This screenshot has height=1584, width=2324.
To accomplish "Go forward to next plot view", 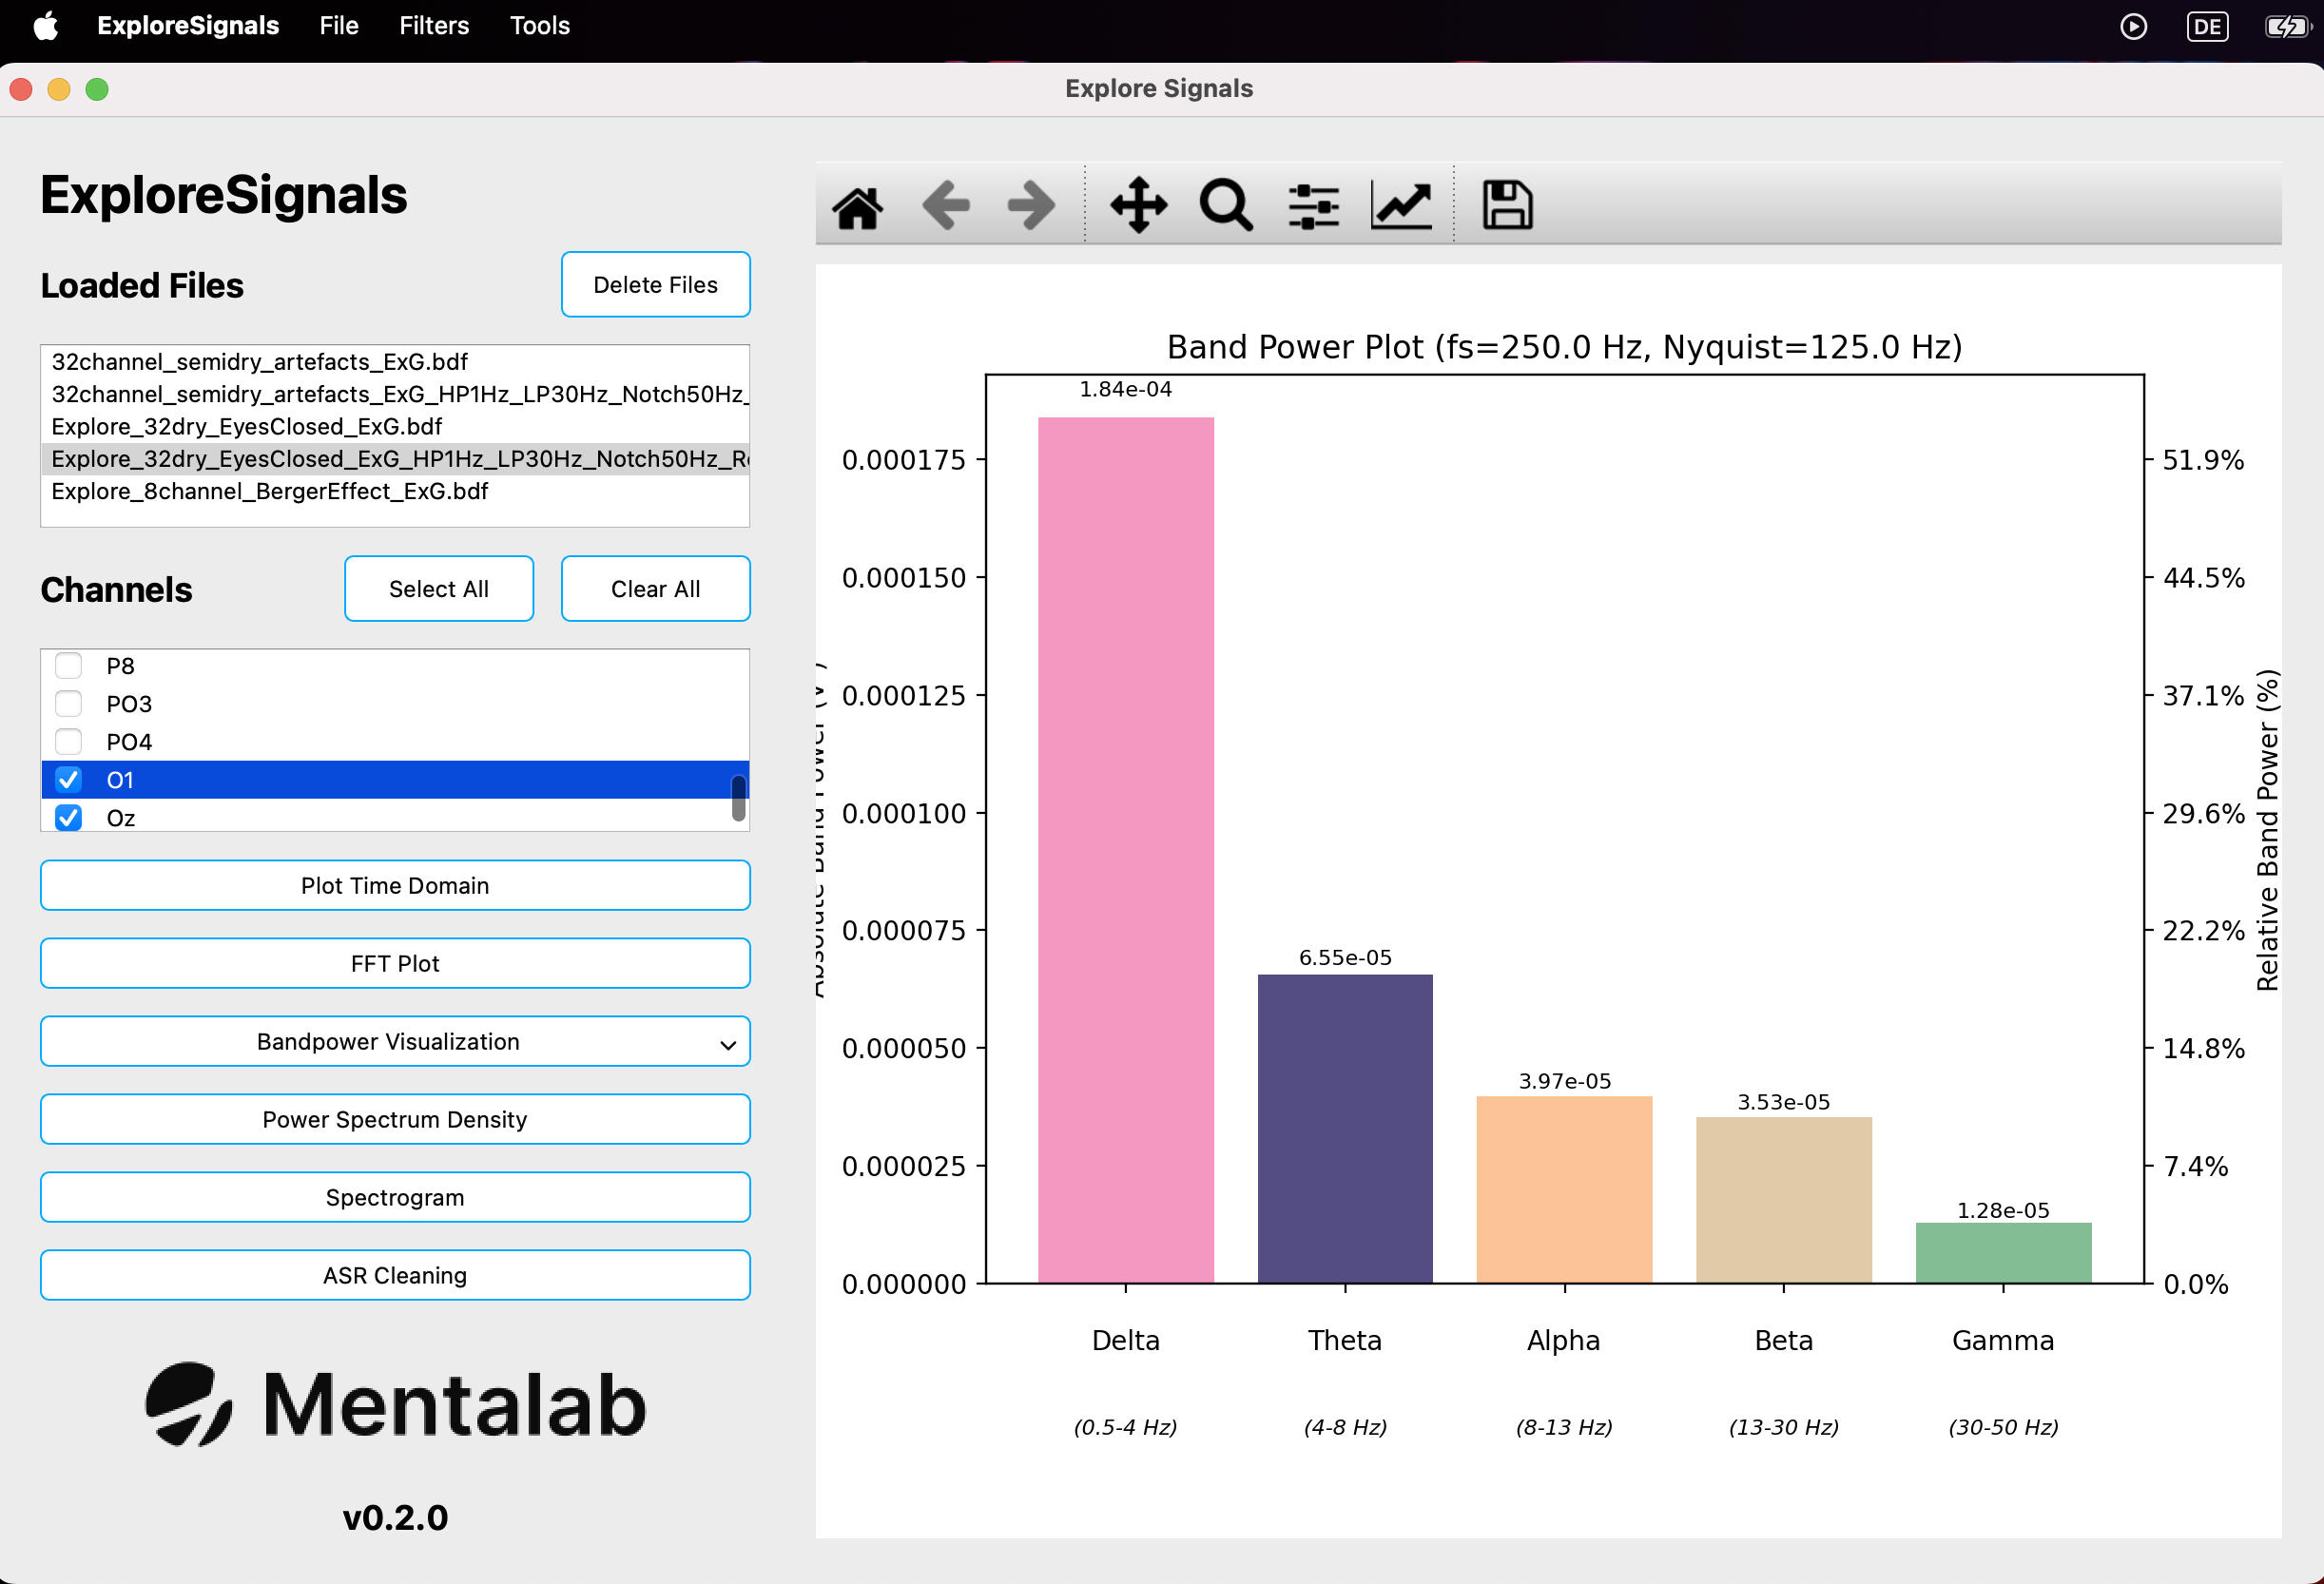I will (1030, 207).
